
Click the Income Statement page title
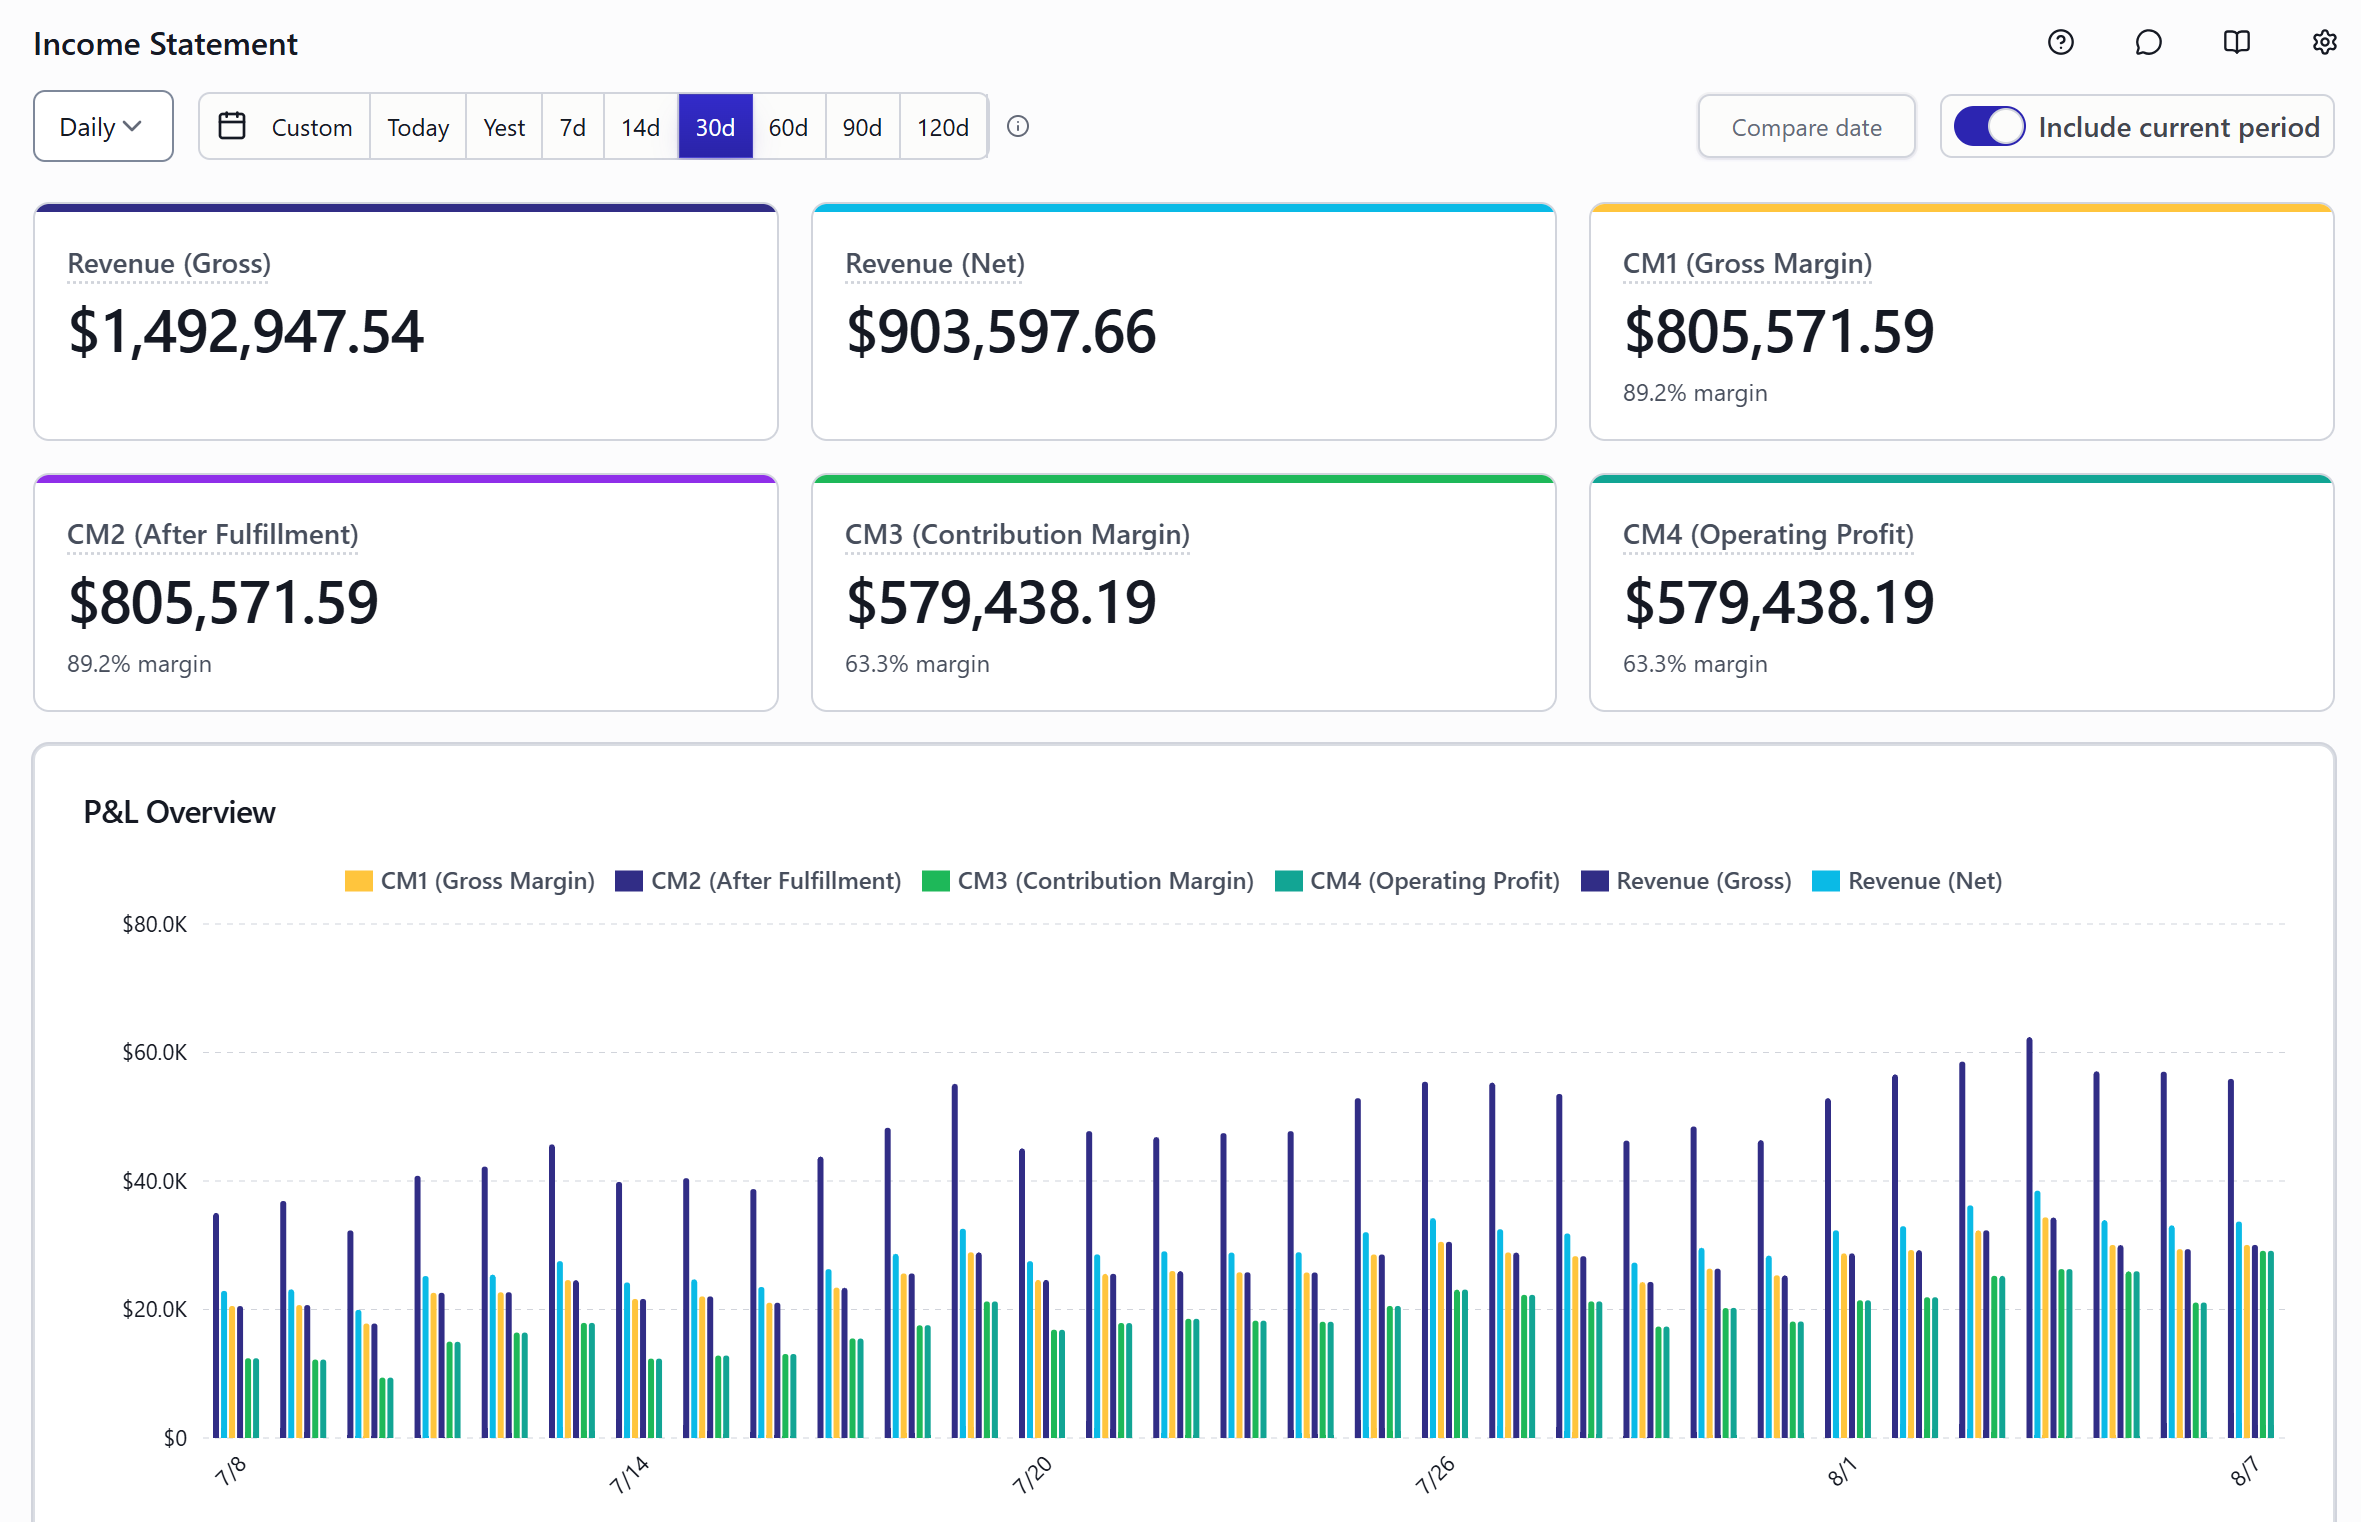point(165,44)
